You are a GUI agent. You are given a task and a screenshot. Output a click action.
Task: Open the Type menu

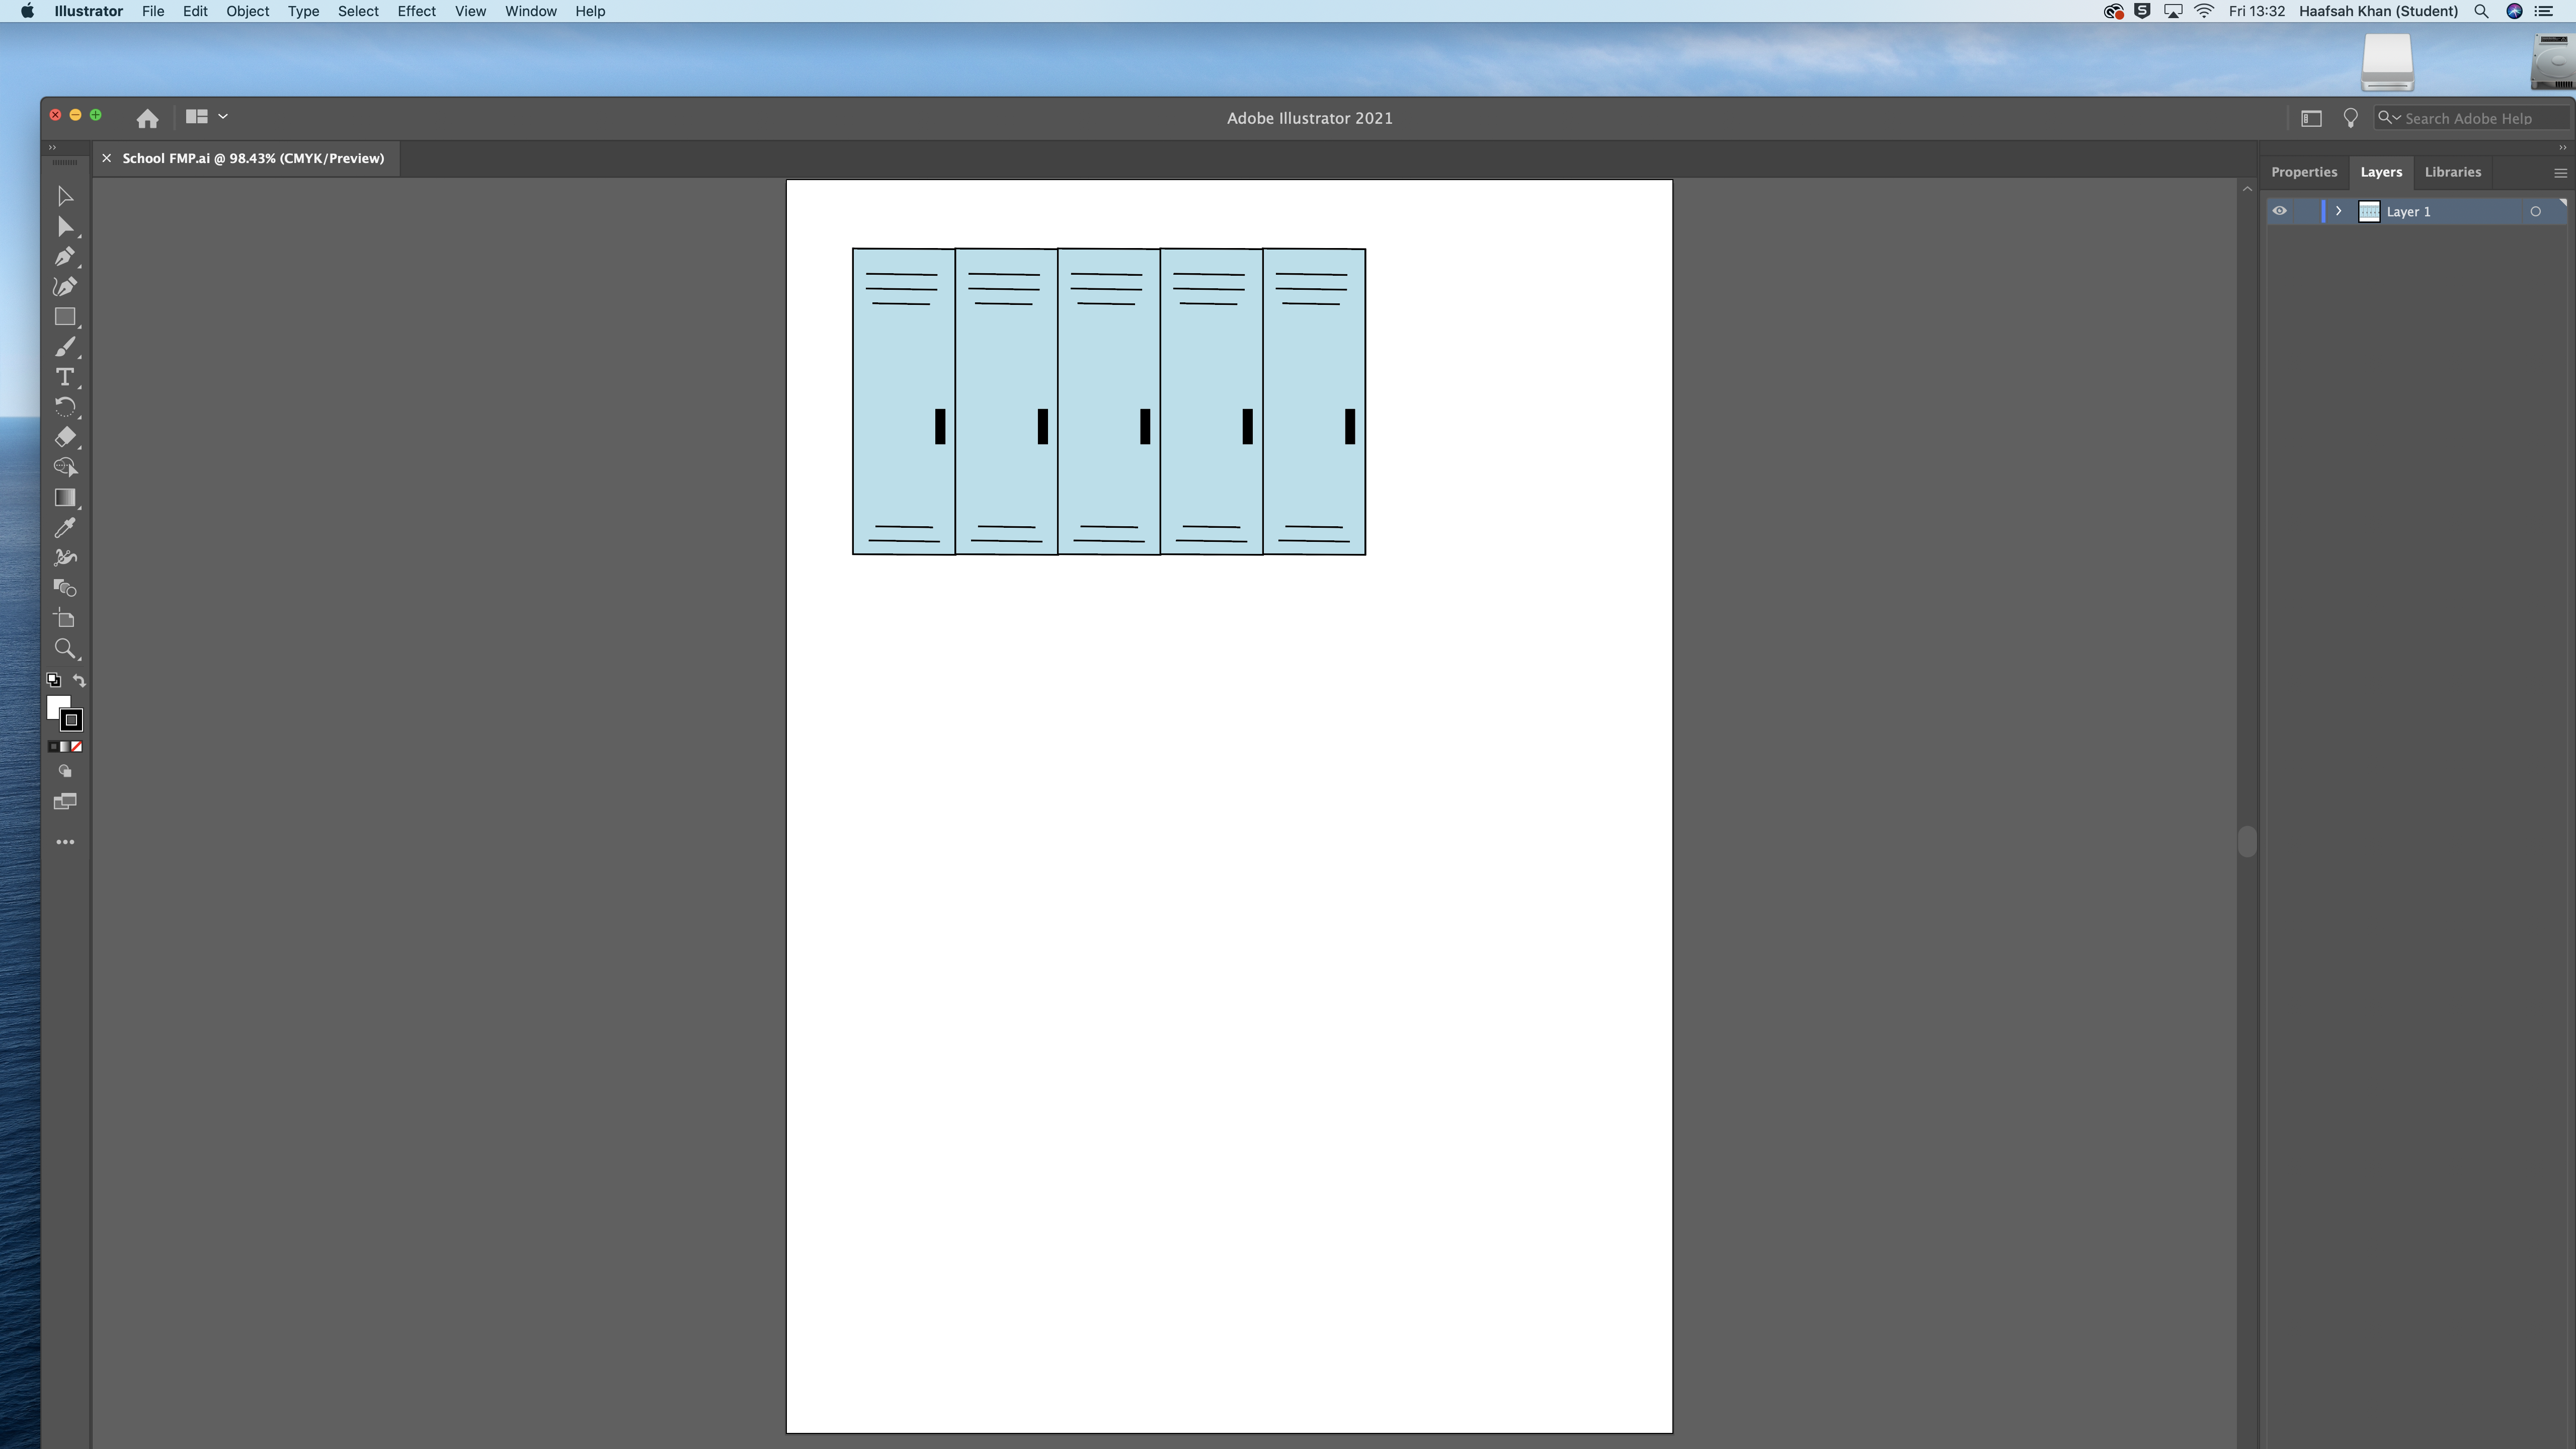pos(303,11)
